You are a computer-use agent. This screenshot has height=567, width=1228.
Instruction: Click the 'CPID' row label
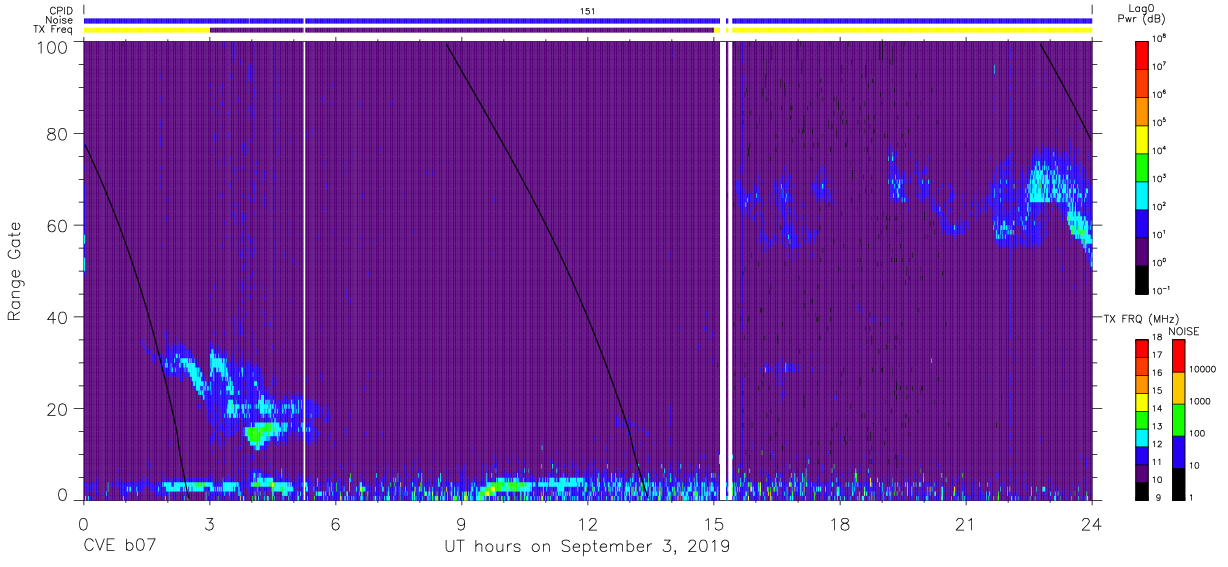click(63, 10)
